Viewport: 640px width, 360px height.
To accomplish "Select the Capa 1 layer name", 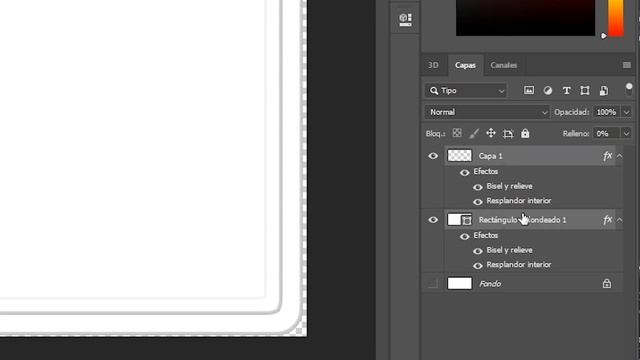I will (491, 156).
